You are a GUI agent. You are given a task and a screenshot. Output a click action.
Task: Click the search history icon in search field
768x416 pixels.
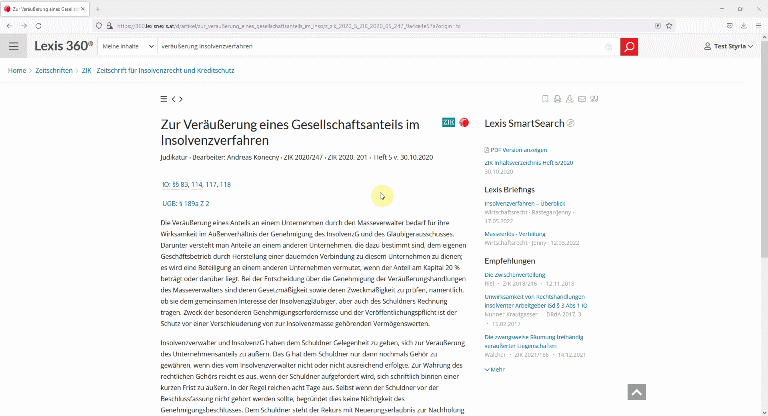click(x=608, y=47)
